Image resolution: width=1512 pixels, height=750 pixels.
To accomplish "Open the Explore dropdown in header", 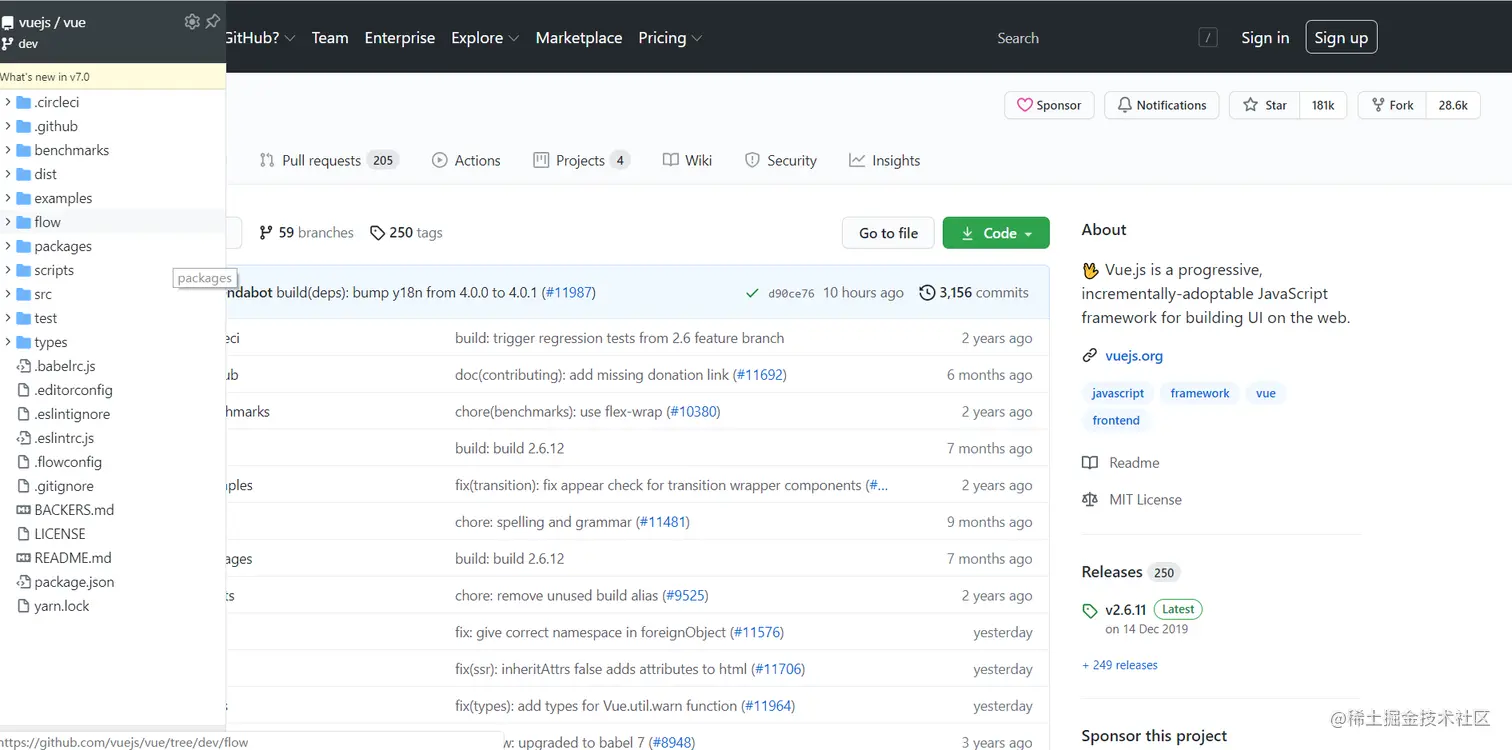I will tap(485, 38).
